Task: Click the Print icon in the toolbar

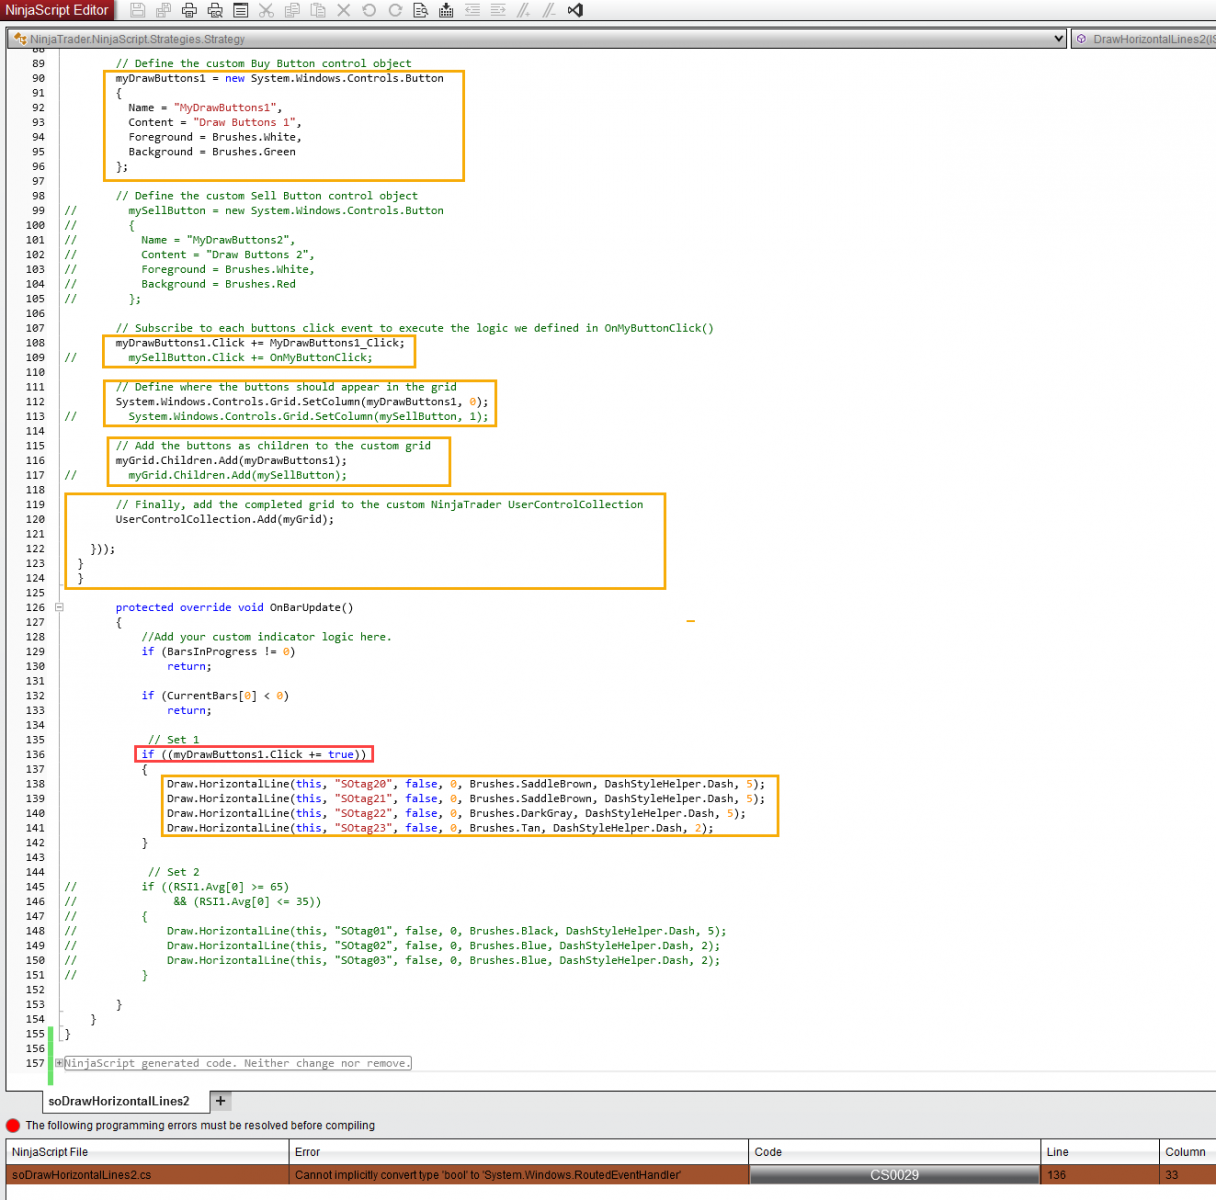Action: tap(189, 10)
